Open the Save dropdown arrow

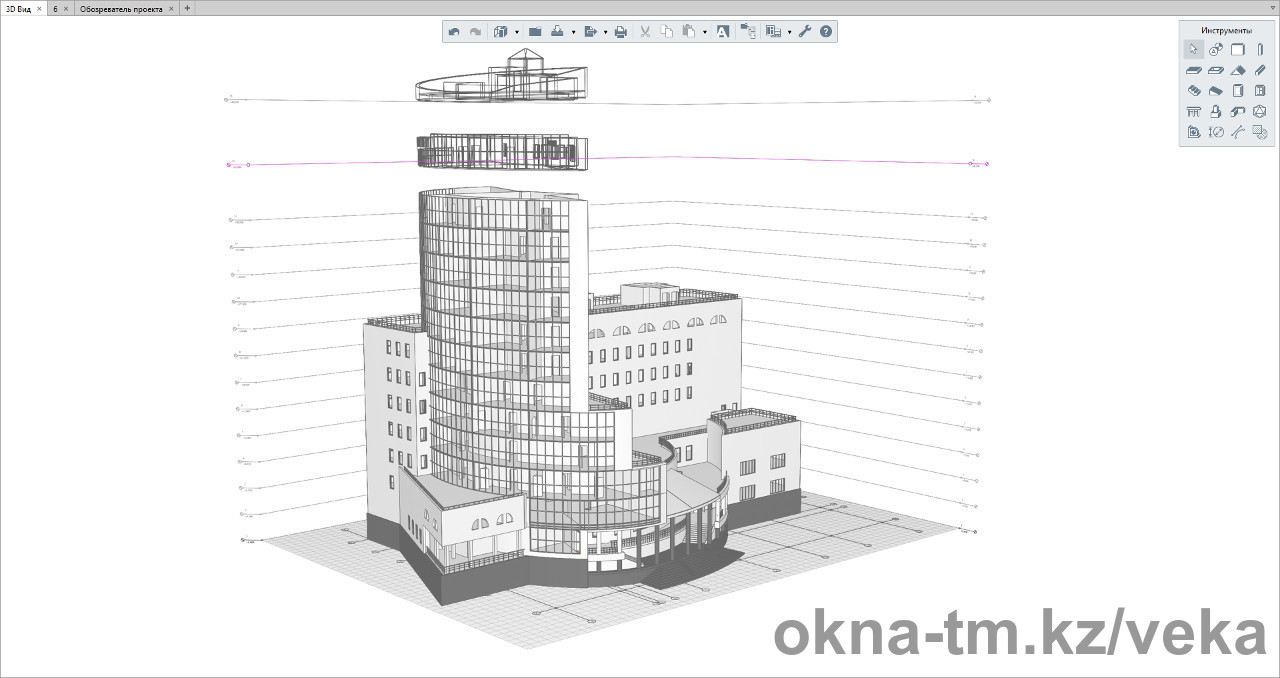(573, 31)
